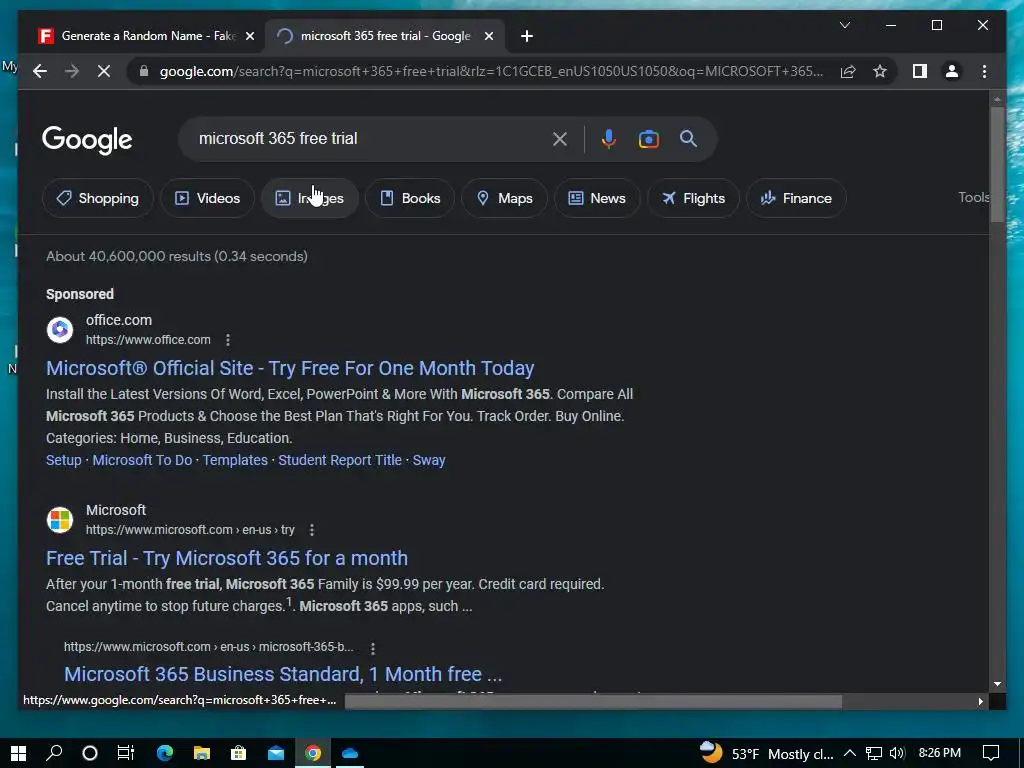Open a new browser tab

pyautogui.click(x=527, y=36)
